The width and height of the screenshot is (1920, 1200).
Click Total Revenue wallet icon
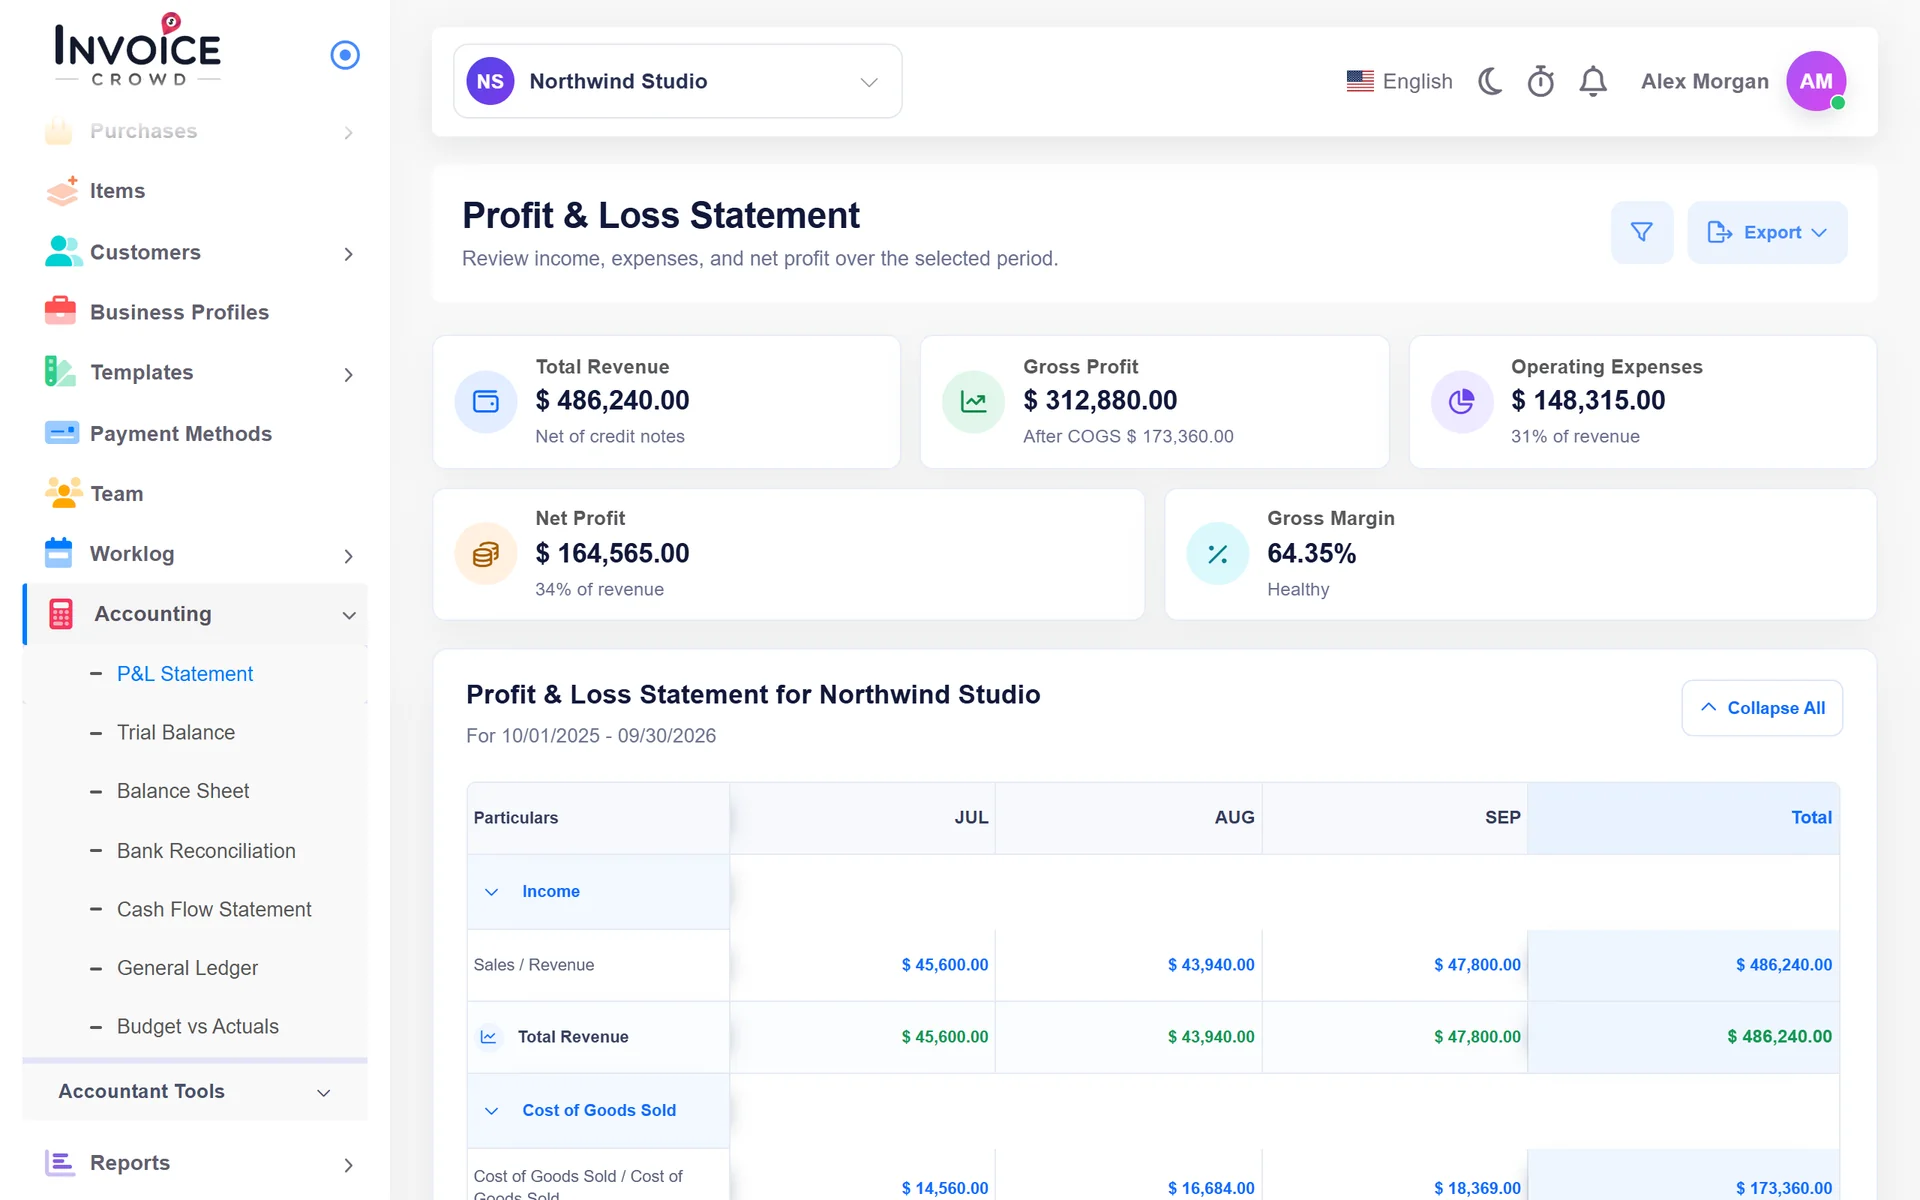coord(486,402)
